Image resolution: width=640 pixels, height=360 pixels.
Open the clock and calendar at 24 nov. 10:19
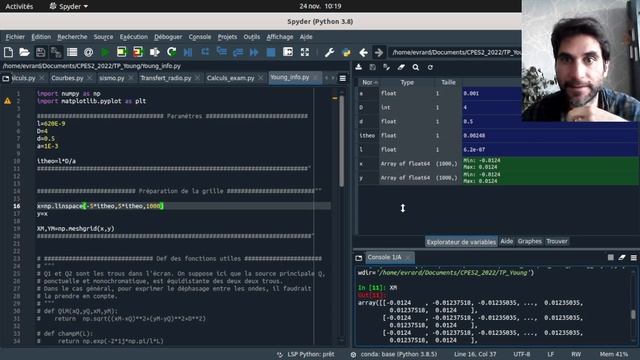click(x=320, y=6)
